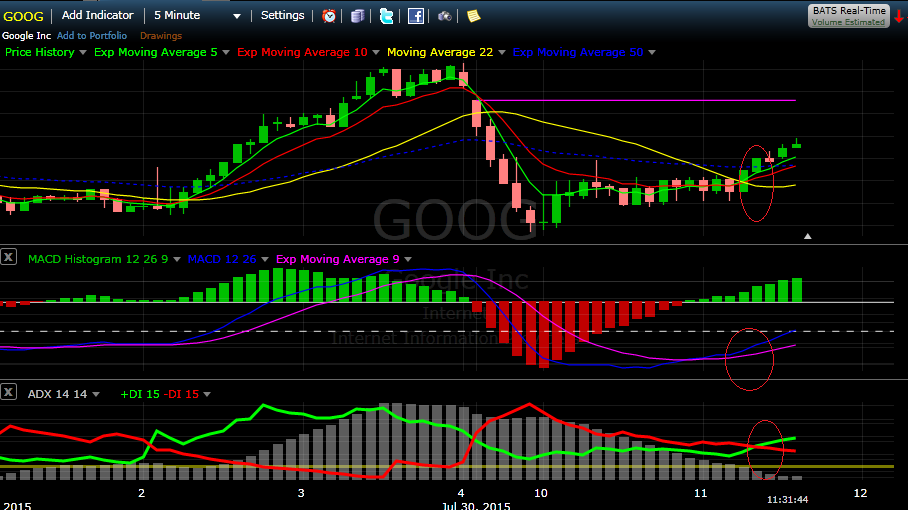This screenshot has height=510, width=908.
Task: Click BATS Real-Time Volume Estimated button
Action: coord(848,16)
